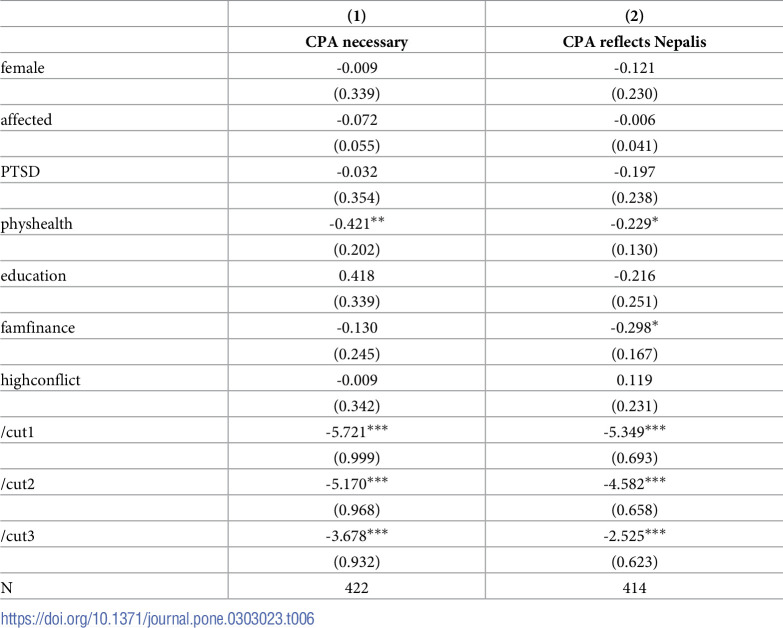Select the 'CPA necessary' column header
The width and height of the screenshot is (783, 628).
coord(357,41)
